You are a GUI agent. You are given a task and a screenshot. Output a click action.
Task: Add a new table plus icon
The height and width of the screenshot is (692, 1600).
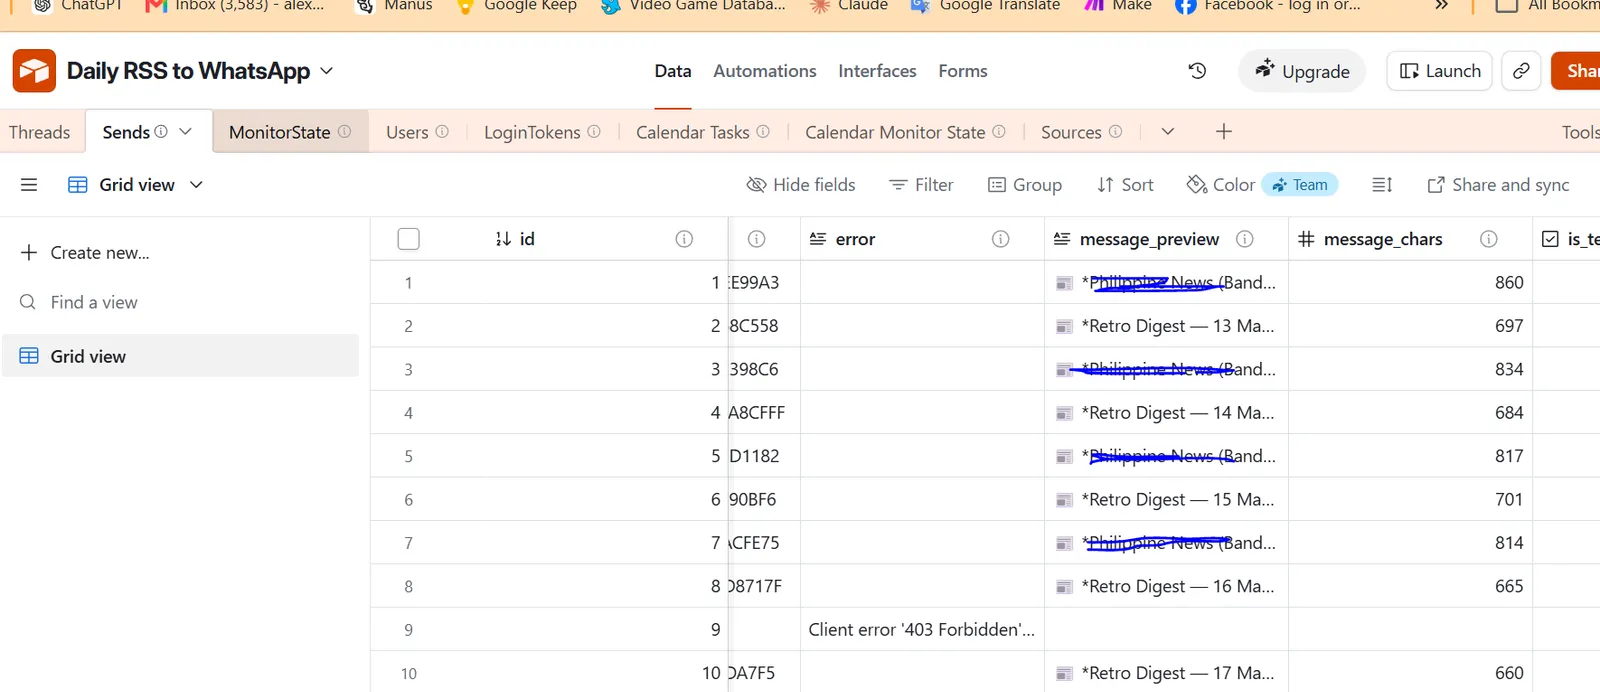click(x=1224, y=132)
